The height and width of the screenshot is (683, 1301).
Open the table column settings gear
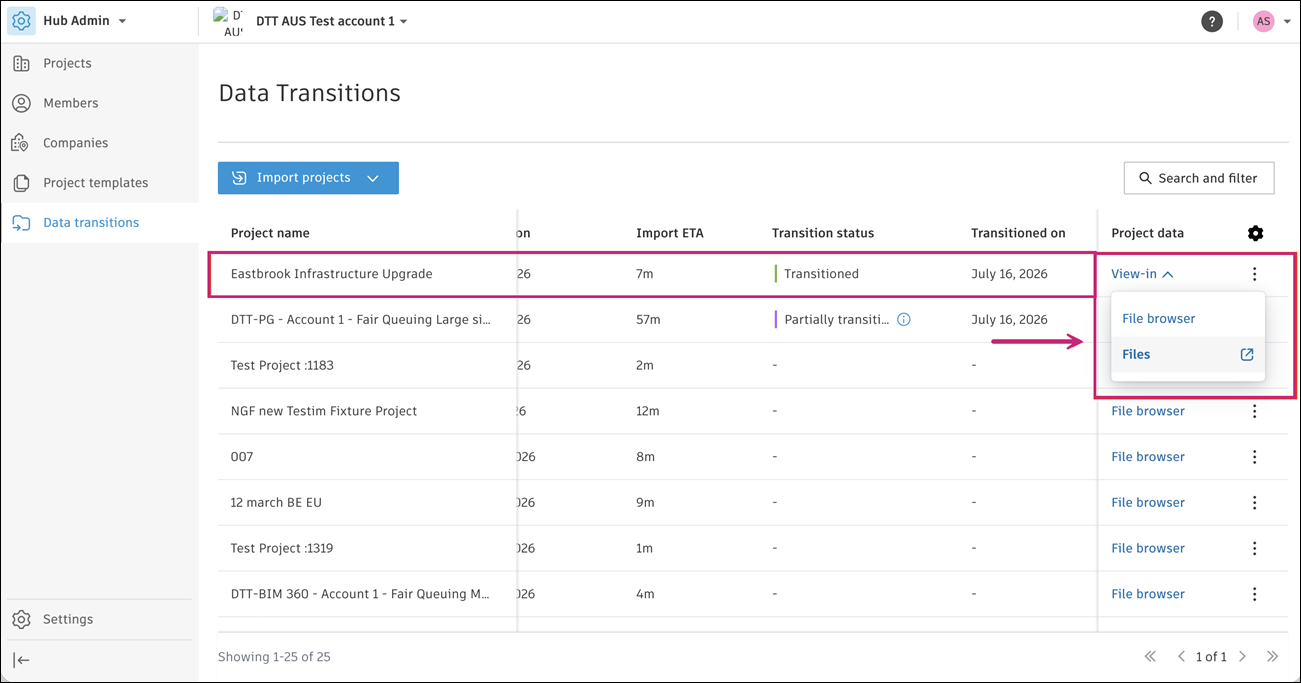pos(1255,233)
